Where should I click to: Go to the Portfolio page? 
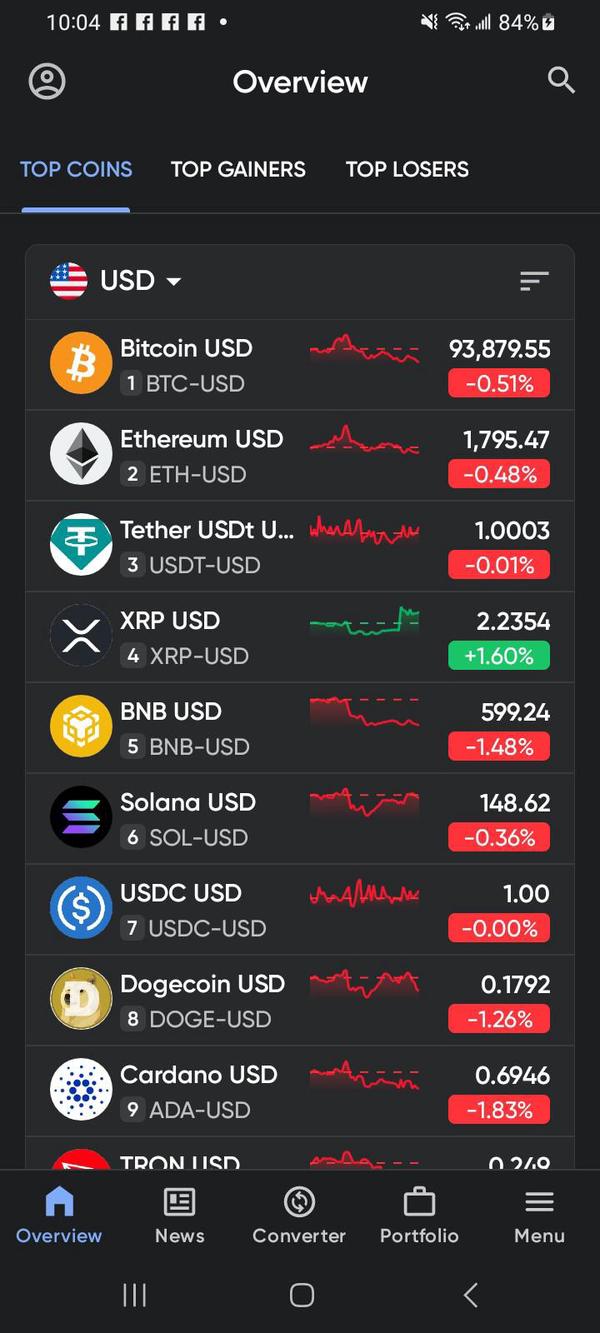(x=419, y=1215)
